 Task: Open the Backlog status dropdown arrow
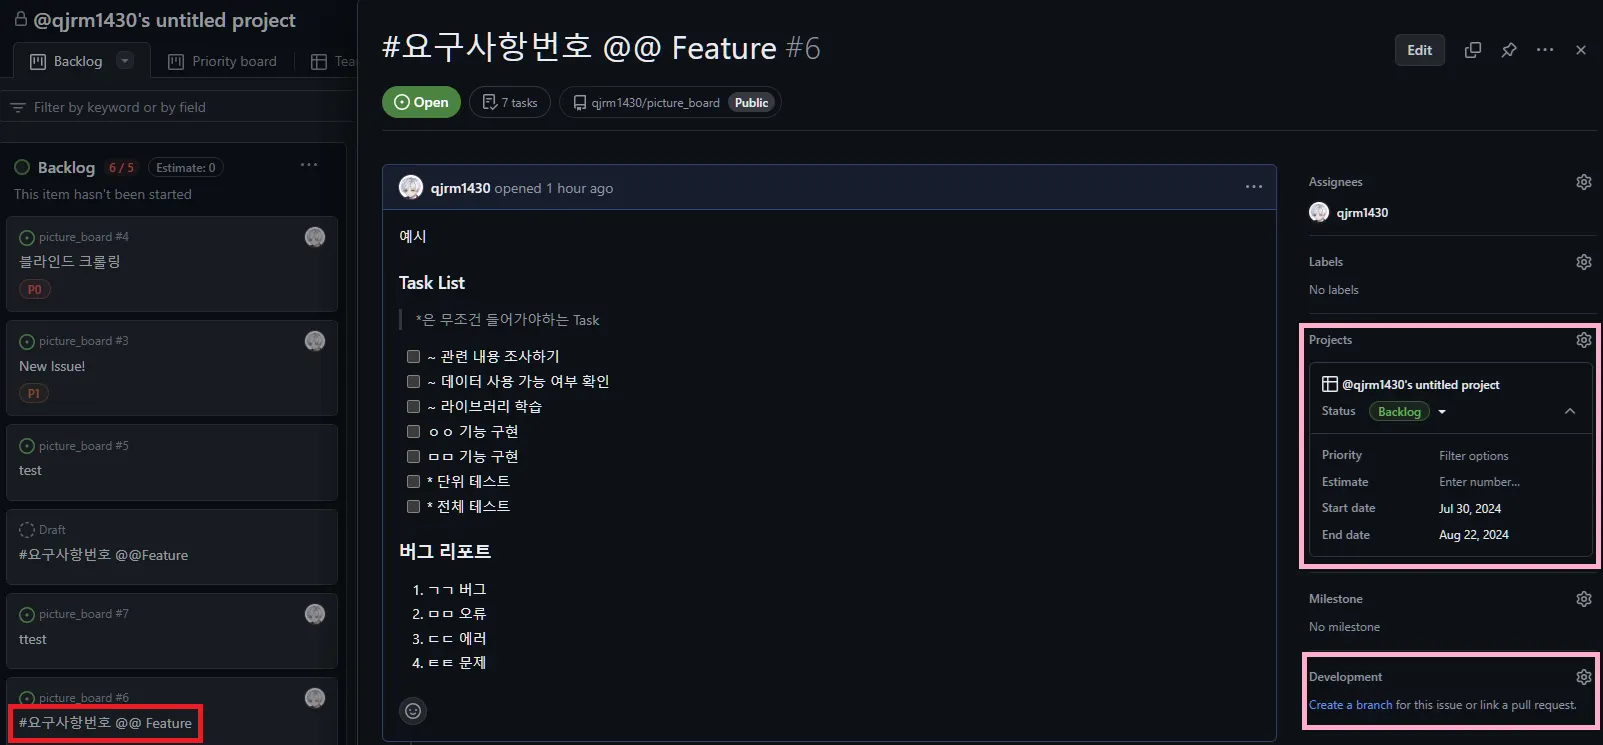[1442, 412]
